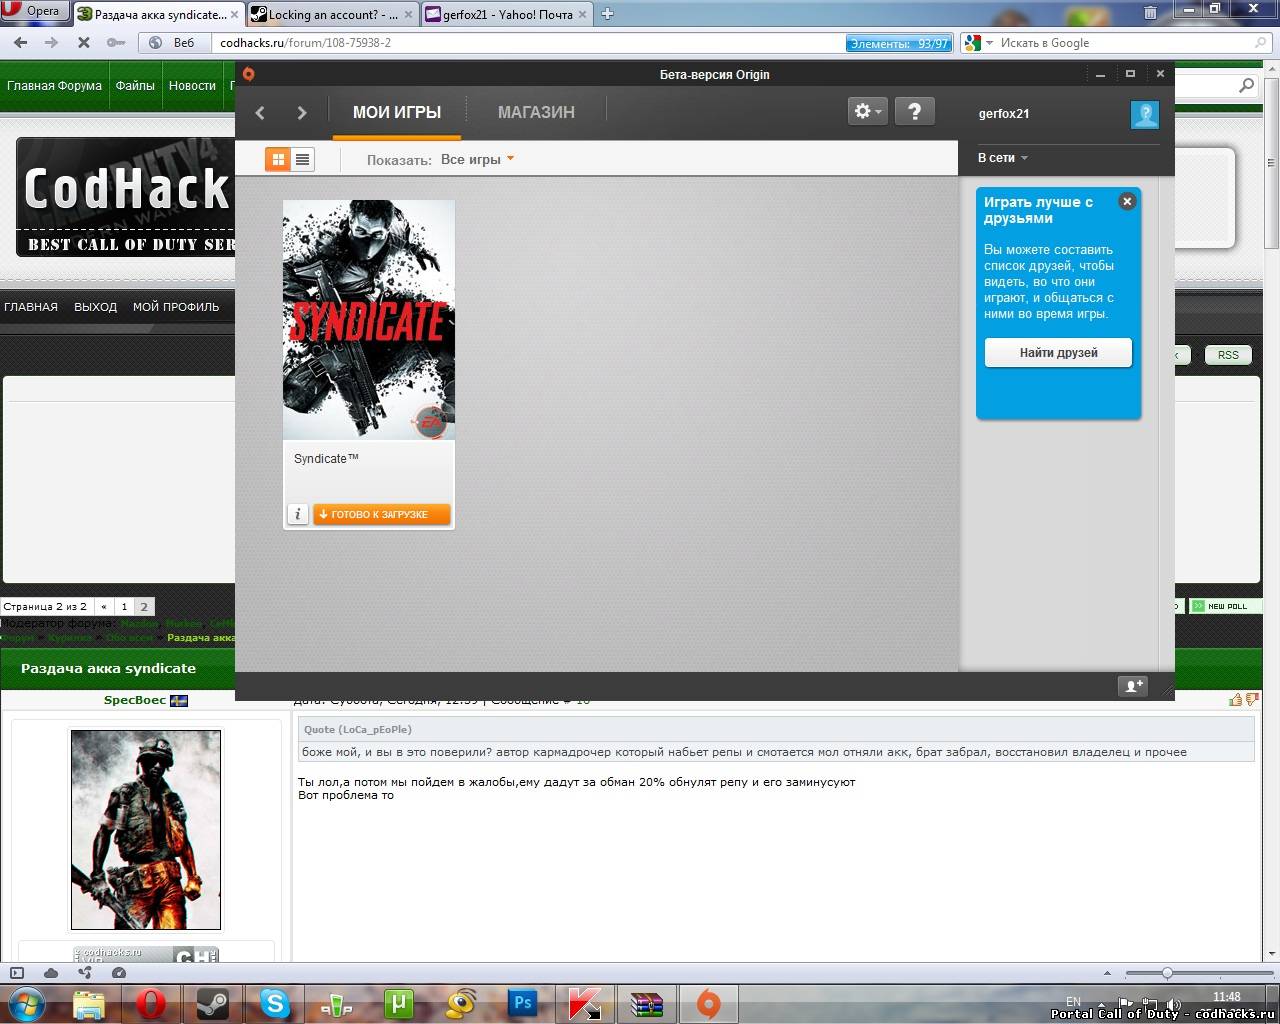
Task: Open Origin help question mark
Action: [x=914, y=111]
